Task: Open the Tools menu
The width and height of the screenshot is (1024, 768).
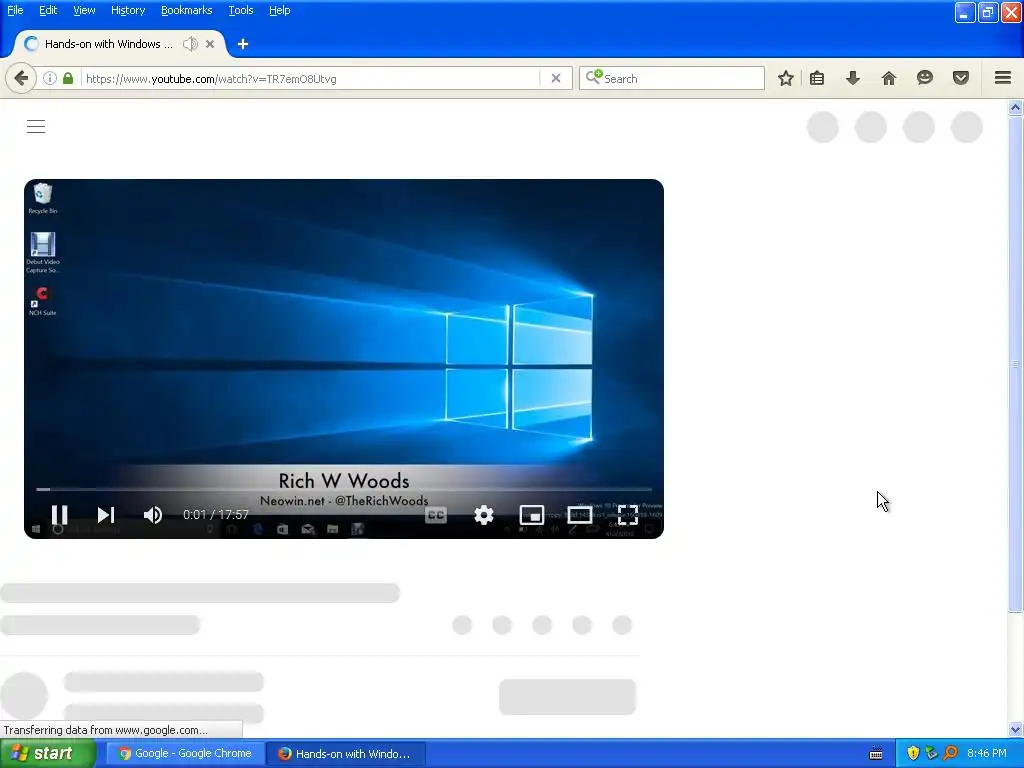Action: point(241,10)
